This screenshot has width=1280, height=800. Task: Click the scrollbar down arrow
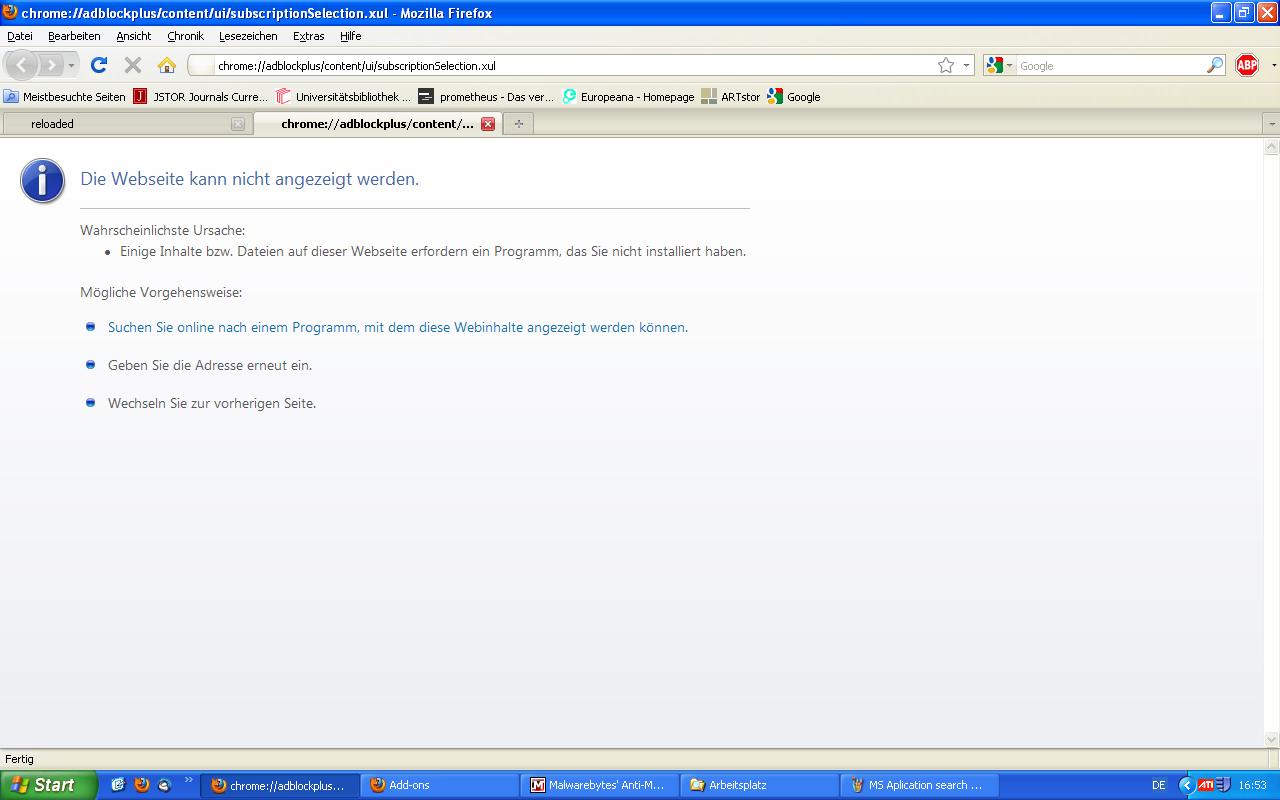tap(1272, 740)
